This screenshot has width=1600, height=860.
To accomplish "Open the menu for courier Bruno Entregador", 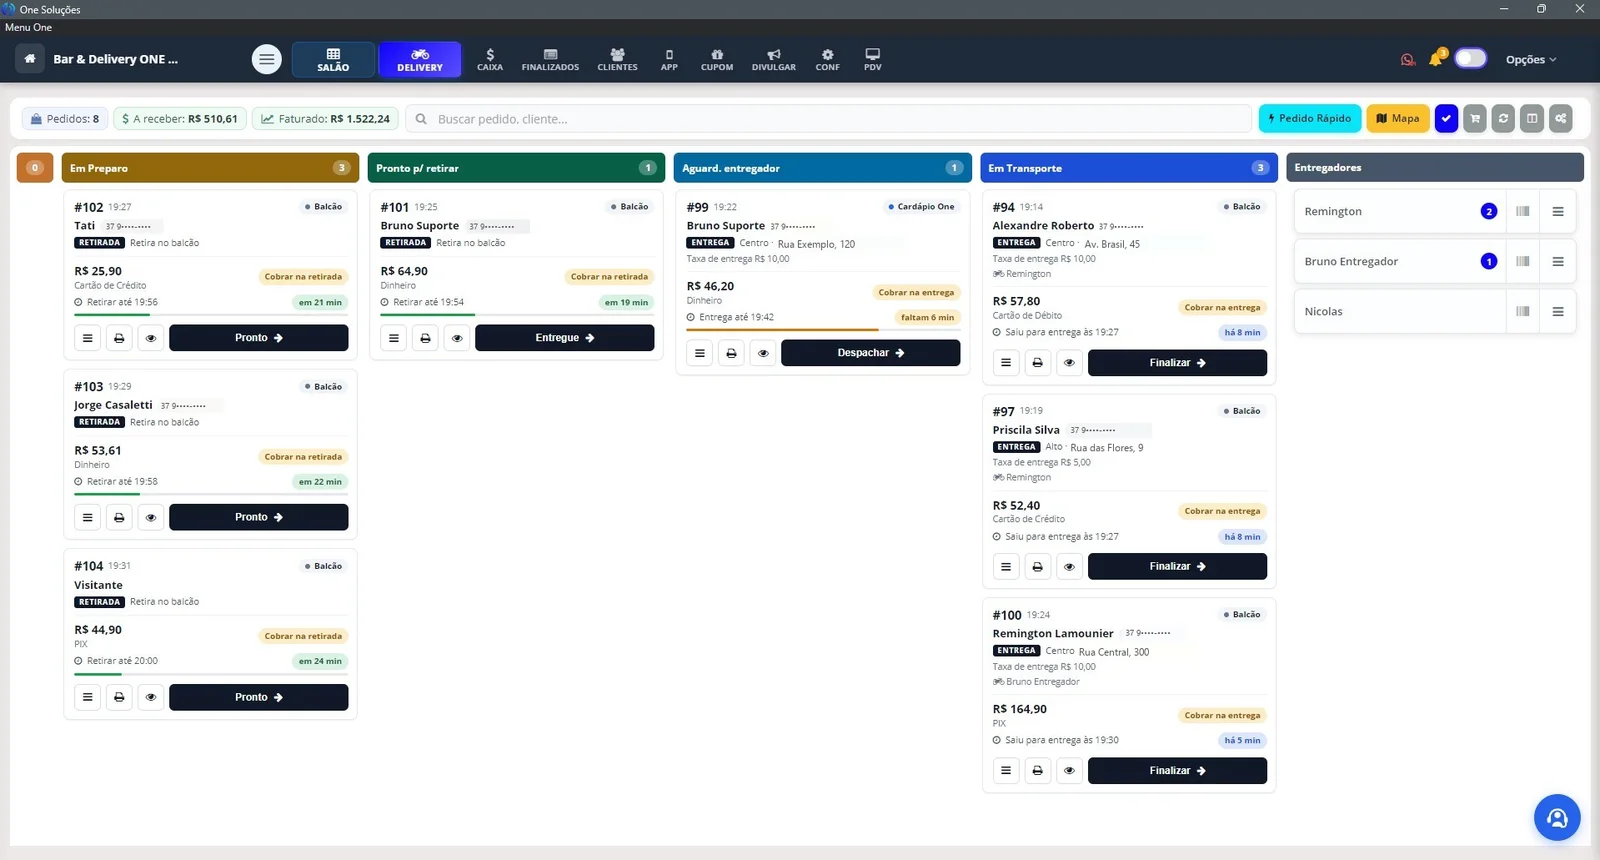I will coord(1558,261).
